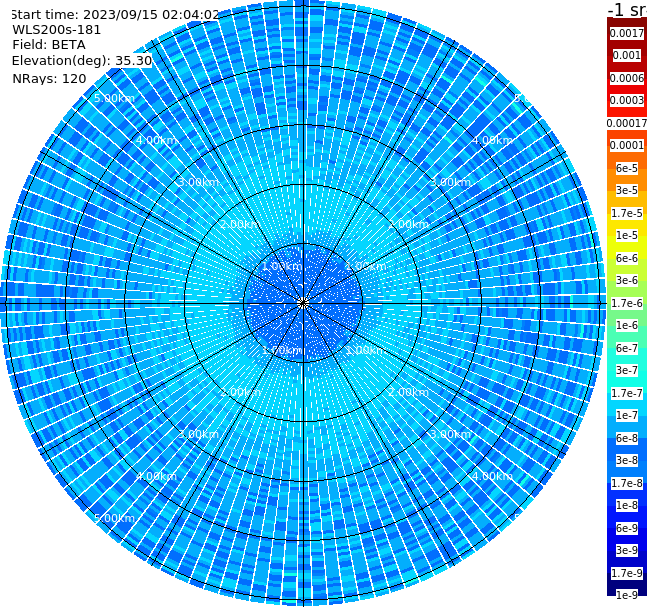Select the 3e-9 colorbar label

pyautogui.click(x=627, y=550)
